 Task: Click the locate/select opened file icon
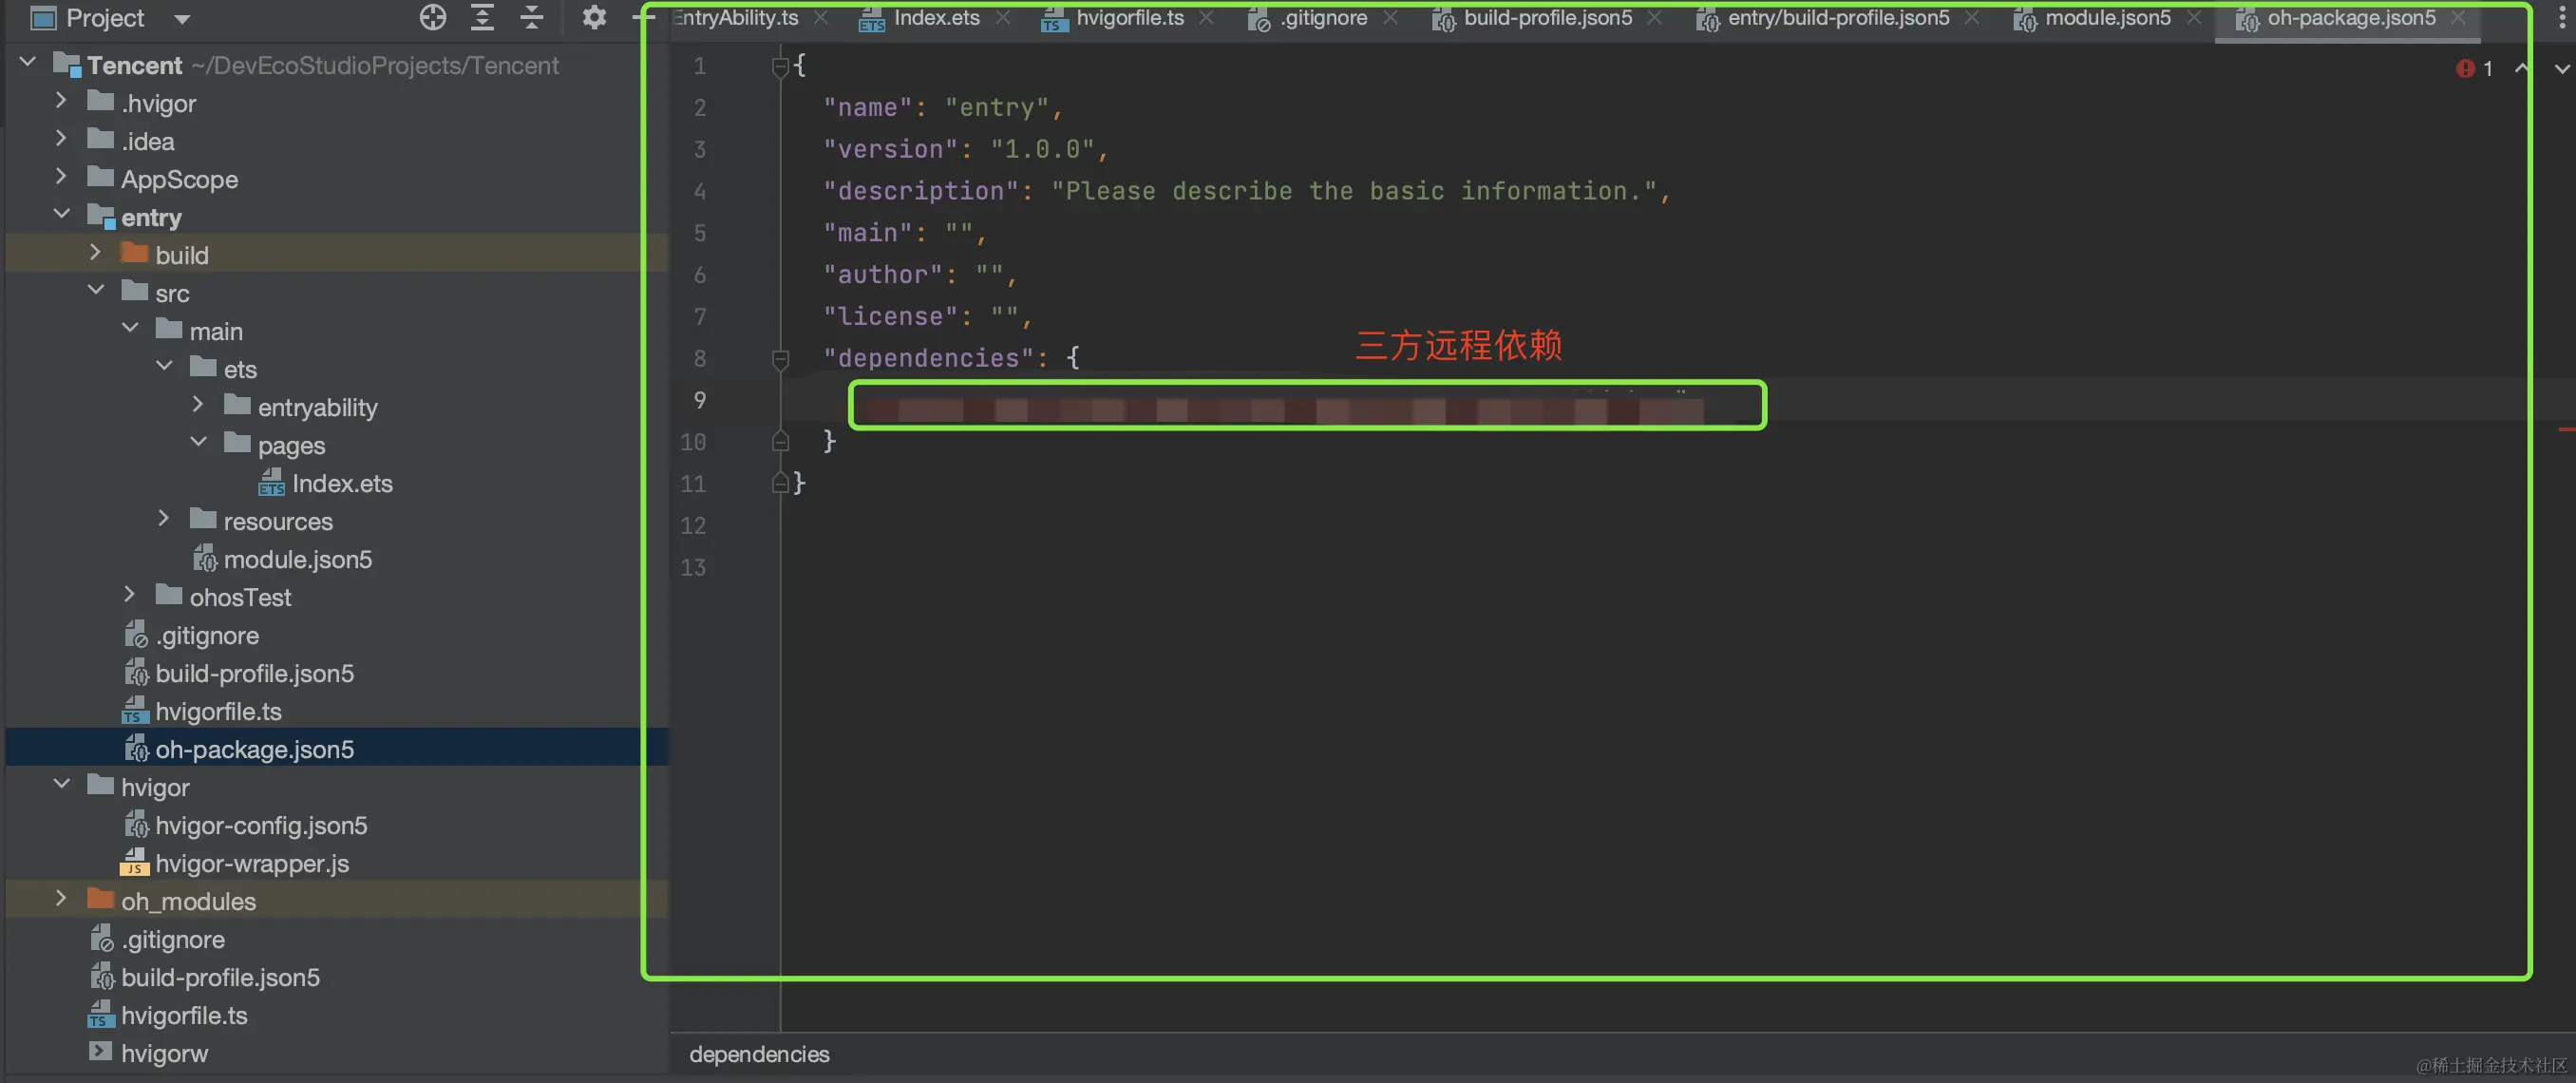(432, 17)
